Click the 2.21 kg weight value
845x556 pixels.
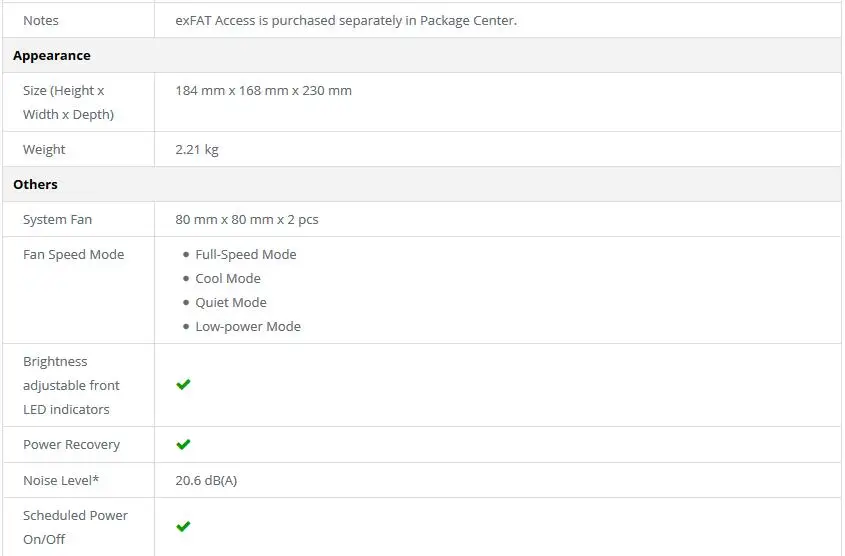(x=197, y=149)
